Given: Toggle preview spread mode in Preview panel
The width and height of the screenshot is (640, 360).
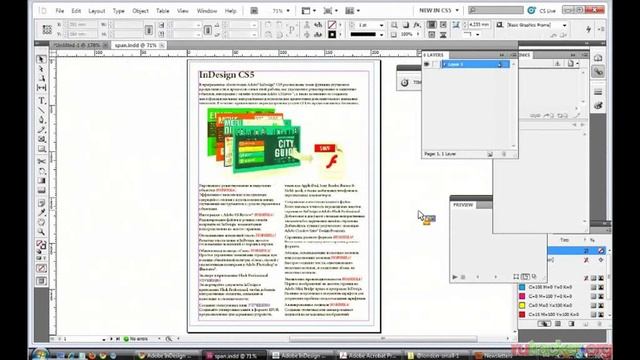Looking at the screenshot, I should 525,277.
